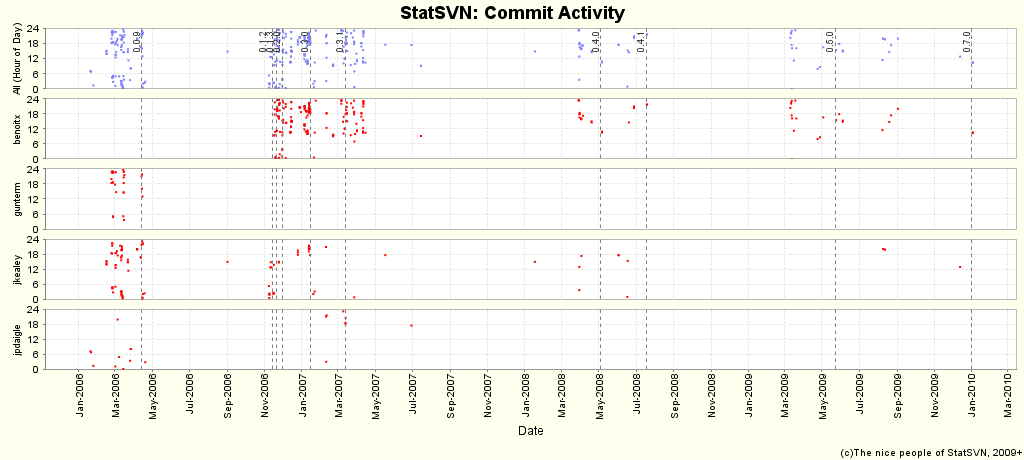Click the "0.4.0" release marker label
Screen dimensions: 1024x460
coord(595,41)
